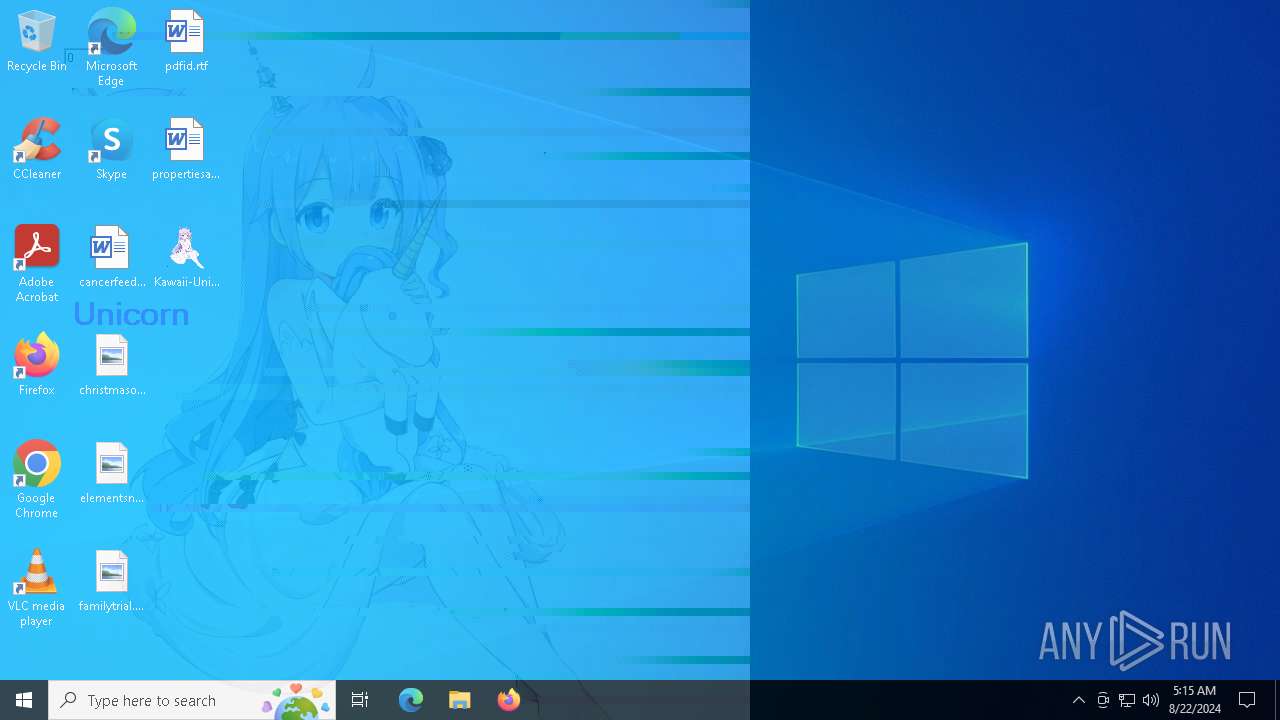Screen dimensions: 1280x720
Task: Select the familytrial... image file icon
Action: 111,581
